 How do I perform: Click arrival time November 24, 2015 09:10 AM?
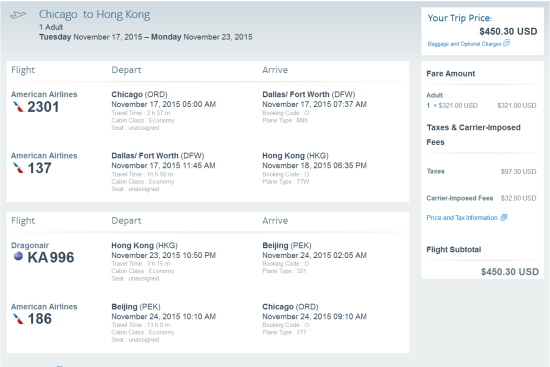[314, 316]
